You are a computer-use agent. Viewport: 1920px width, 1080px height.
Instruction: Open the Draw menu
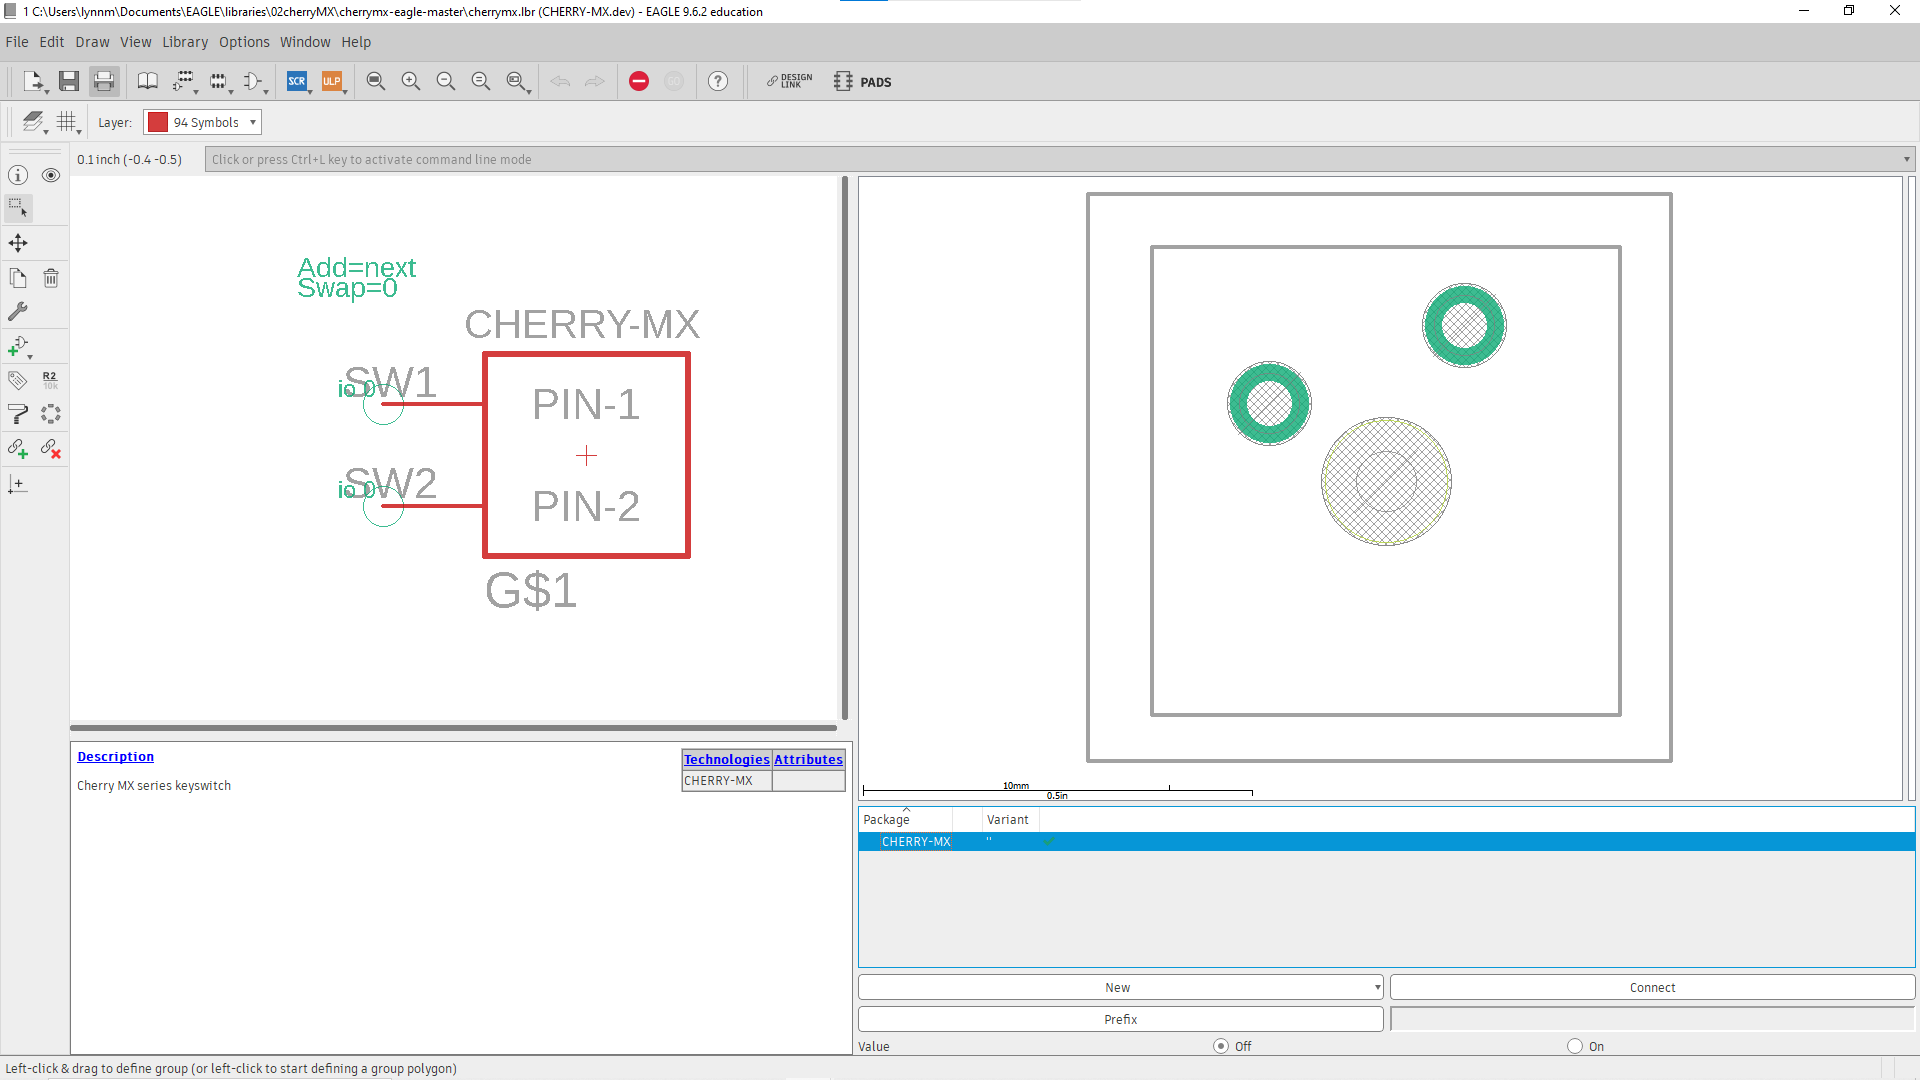[x=92, y=42]
